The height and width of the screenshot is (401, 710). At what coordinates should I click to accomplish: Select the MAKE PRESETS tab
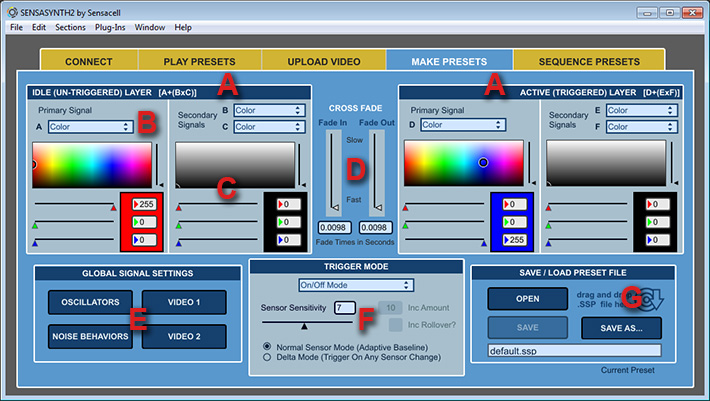tap(449, 61)
